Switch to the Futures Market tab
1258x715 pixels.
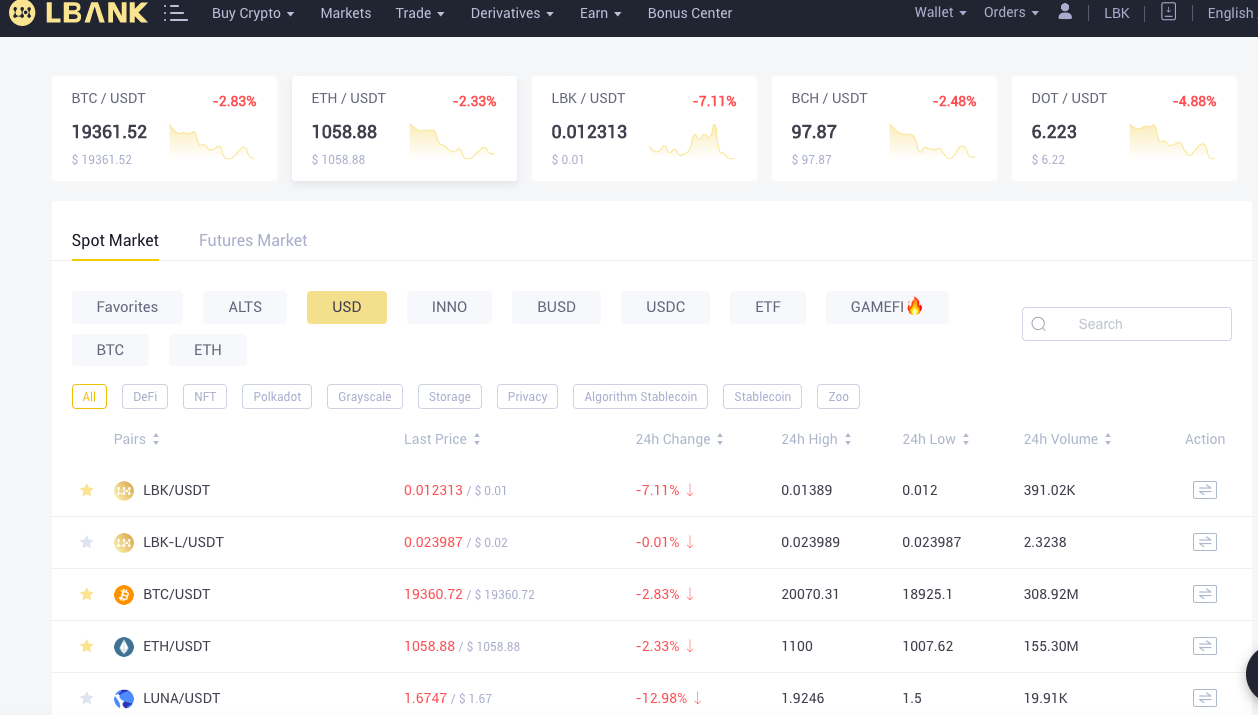point(253,240)
